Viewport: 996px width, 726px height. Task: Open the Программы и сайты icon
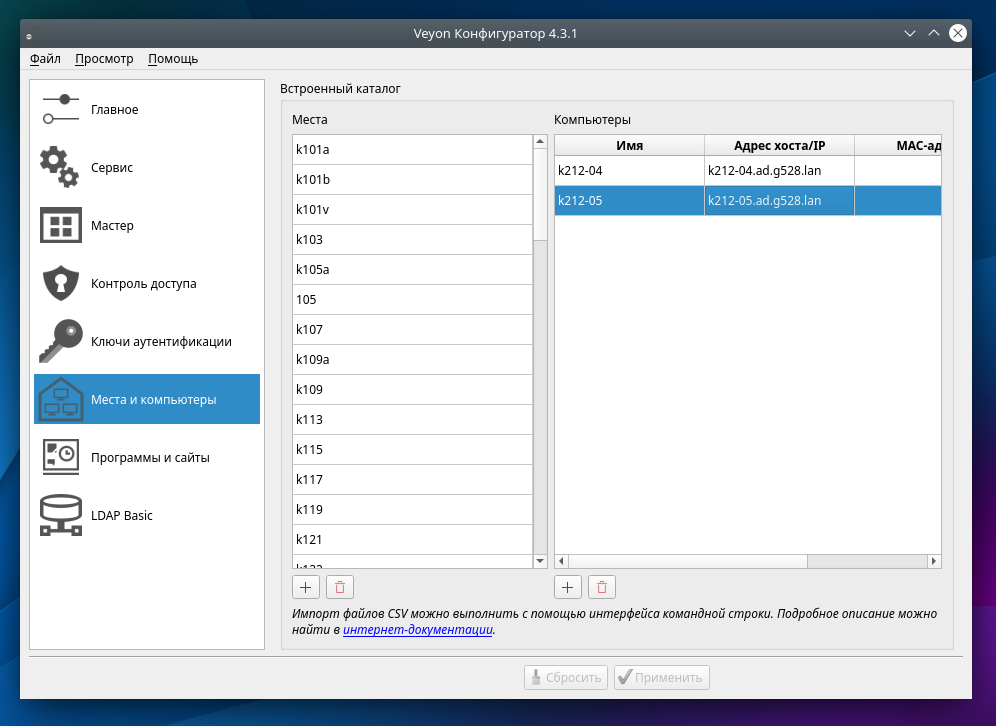pyautogui.click(x=60, y=457)
